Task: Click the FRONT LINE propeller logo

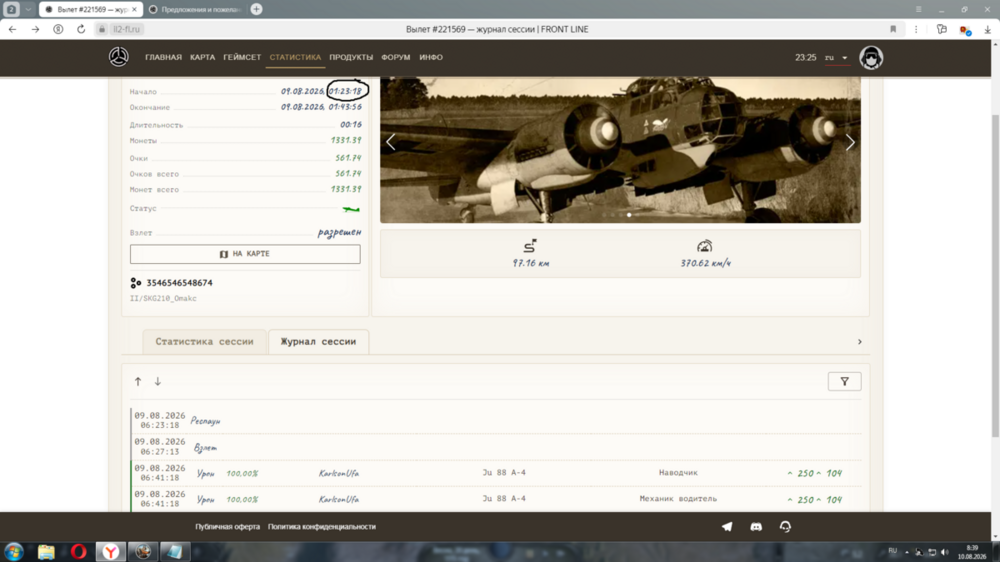Action: point(119,57)
